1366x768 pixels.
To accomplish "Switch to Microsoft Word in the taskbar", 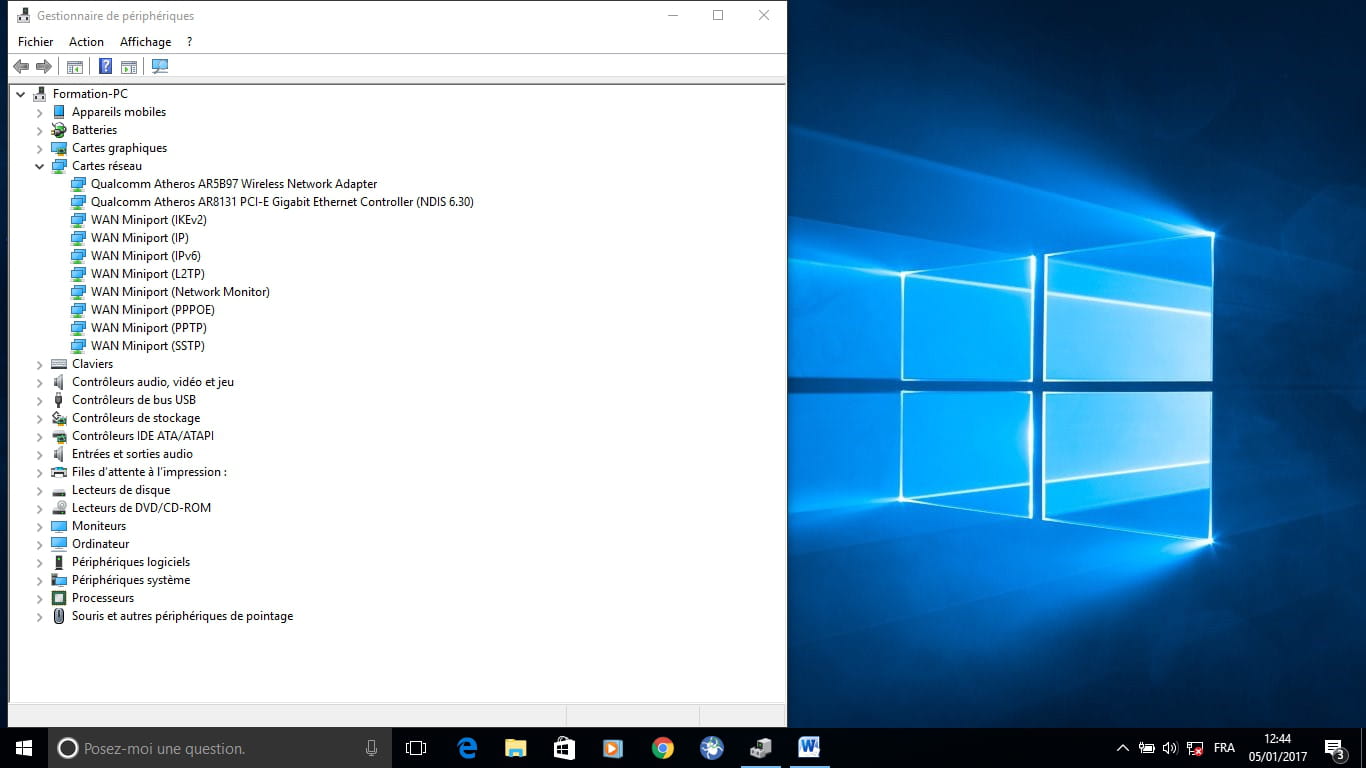I will 809,748.
